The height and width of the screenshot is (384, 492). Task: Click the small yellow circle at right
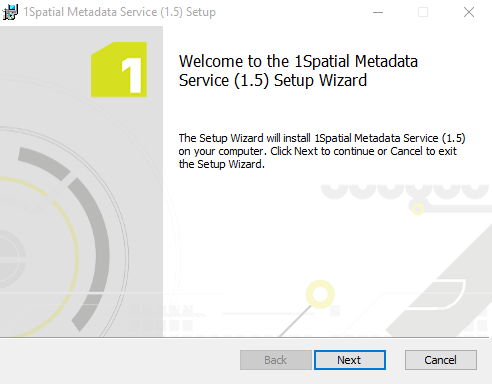coord(418,209)
